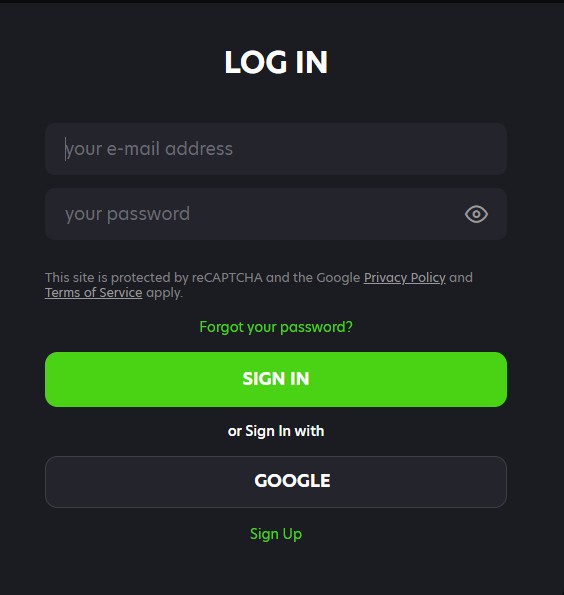The height and width of the screenshot is (595, 564).
Task: Open the Terms of Service link
Action: tap(94, 293)
